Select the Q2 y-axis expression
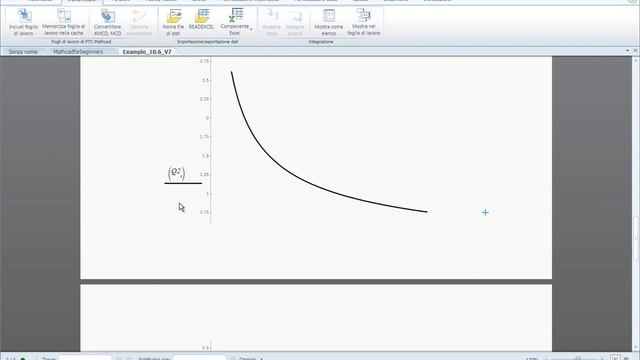The width and height of the screenshot is (640, 360). click(x=176, y=173)
